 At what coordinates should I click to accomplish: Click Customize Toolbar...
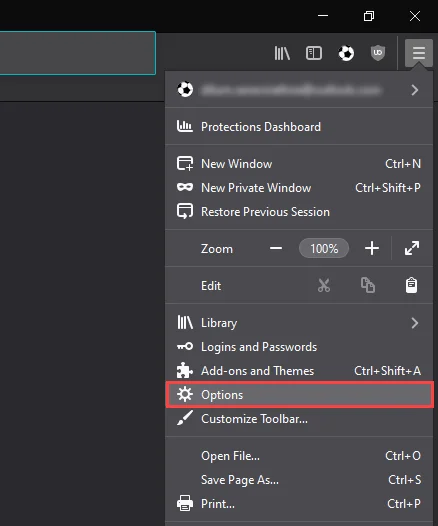tap(299, 419)
